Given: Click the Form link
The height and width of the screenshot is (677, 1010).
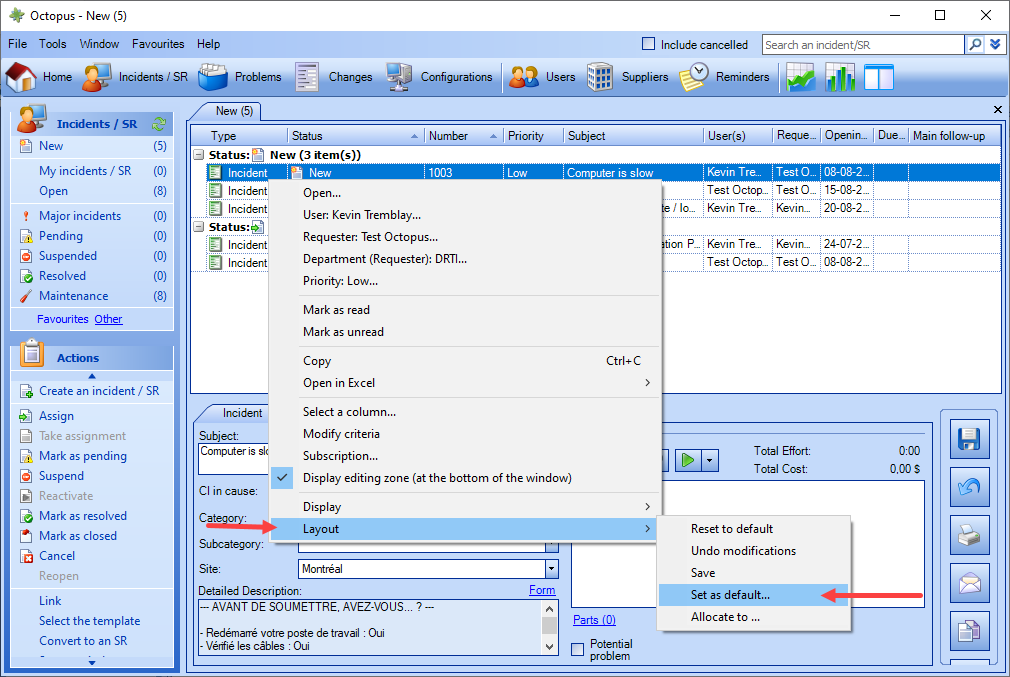Looking at the screenshot, I should pos(542,590).
